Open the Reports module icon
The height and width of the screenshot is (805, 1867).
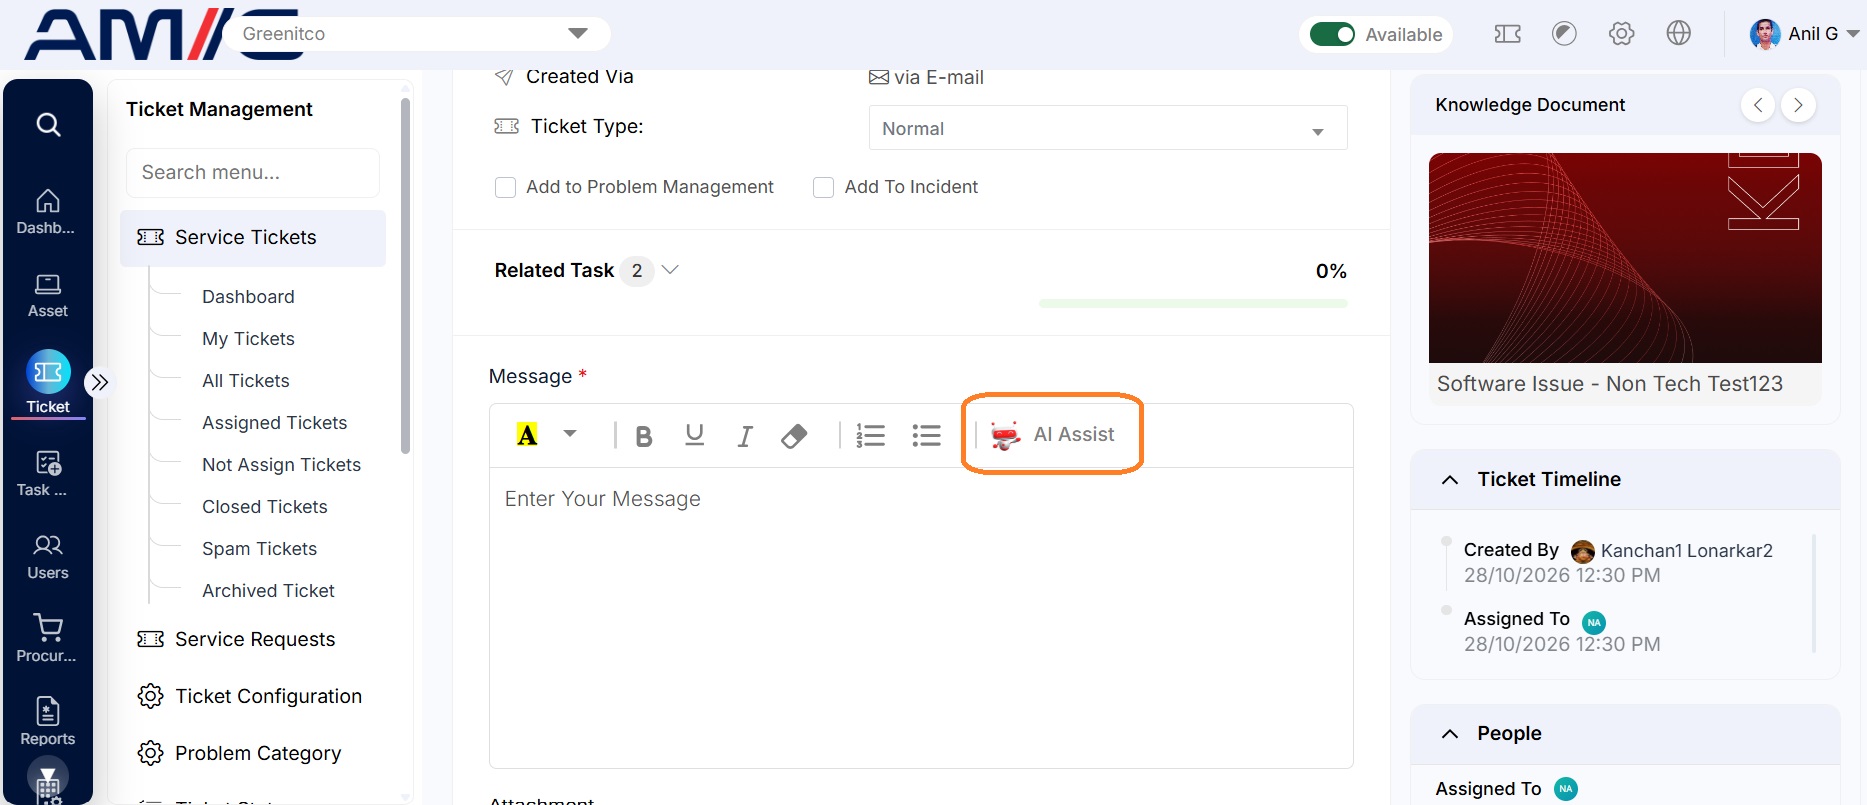pos(47,722)
